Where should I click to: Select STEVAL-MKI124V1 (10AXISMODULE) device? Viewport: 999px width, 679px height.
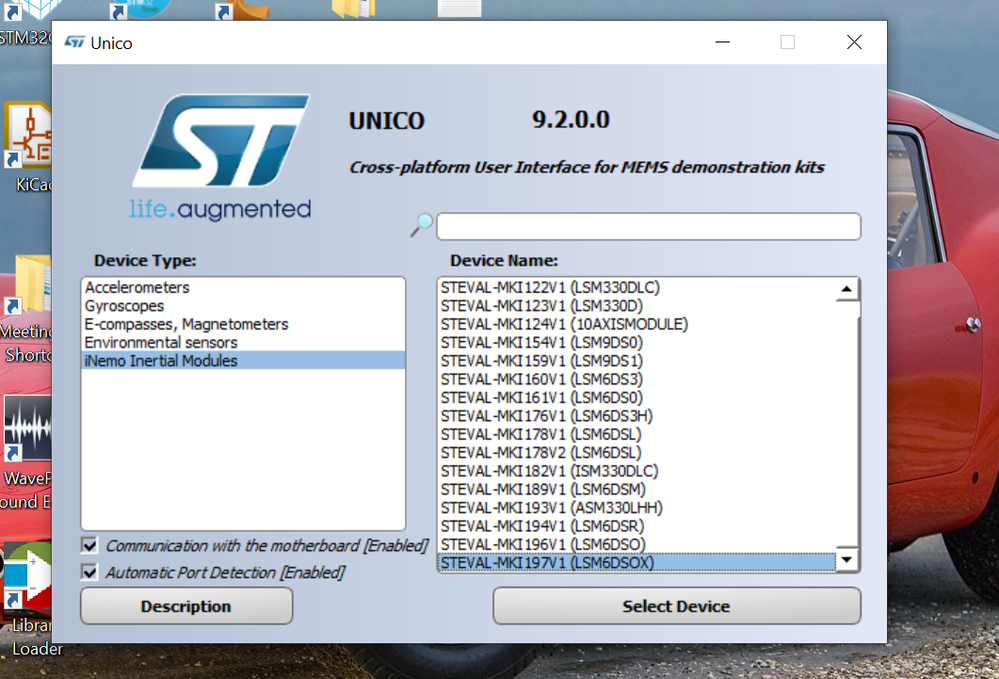pos(636,324)
